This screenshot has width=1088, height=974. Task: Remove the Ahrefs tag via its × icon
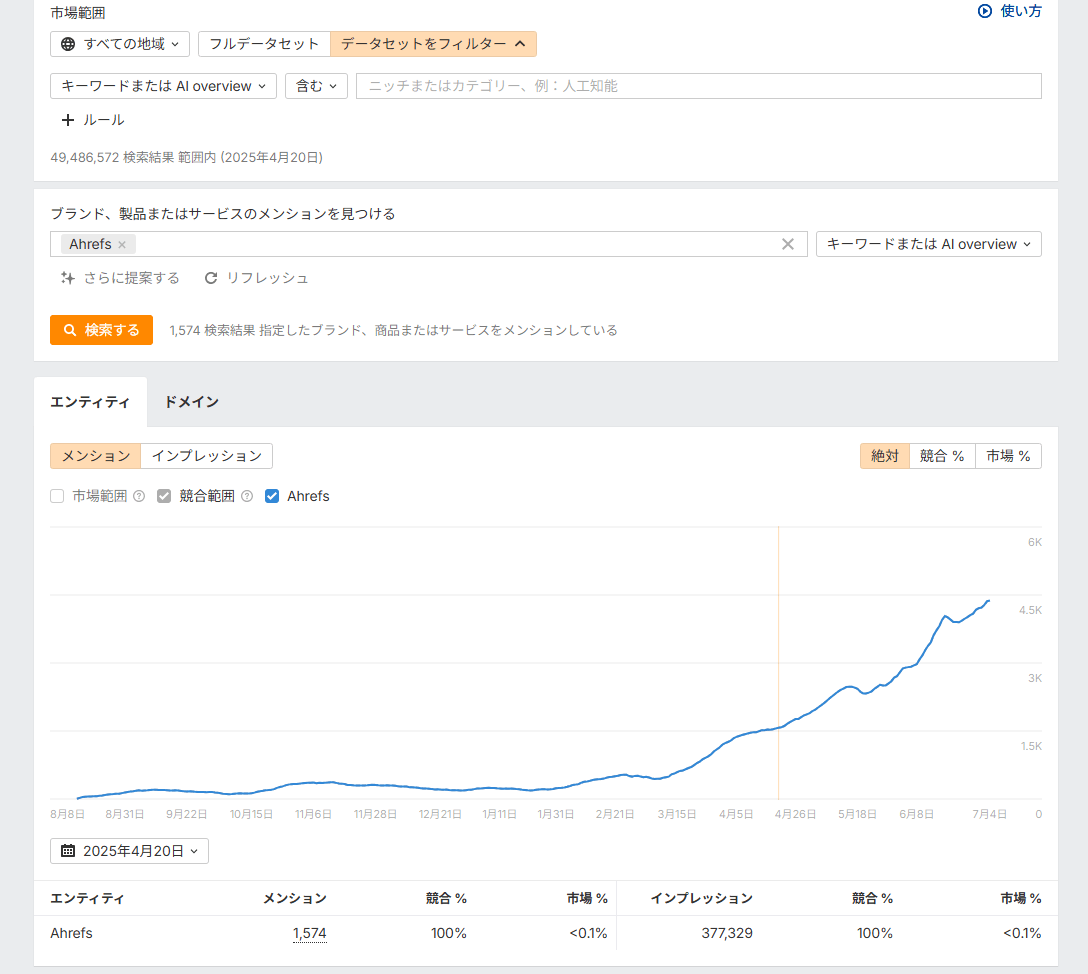pyautogui.click(x=121, y=244)
